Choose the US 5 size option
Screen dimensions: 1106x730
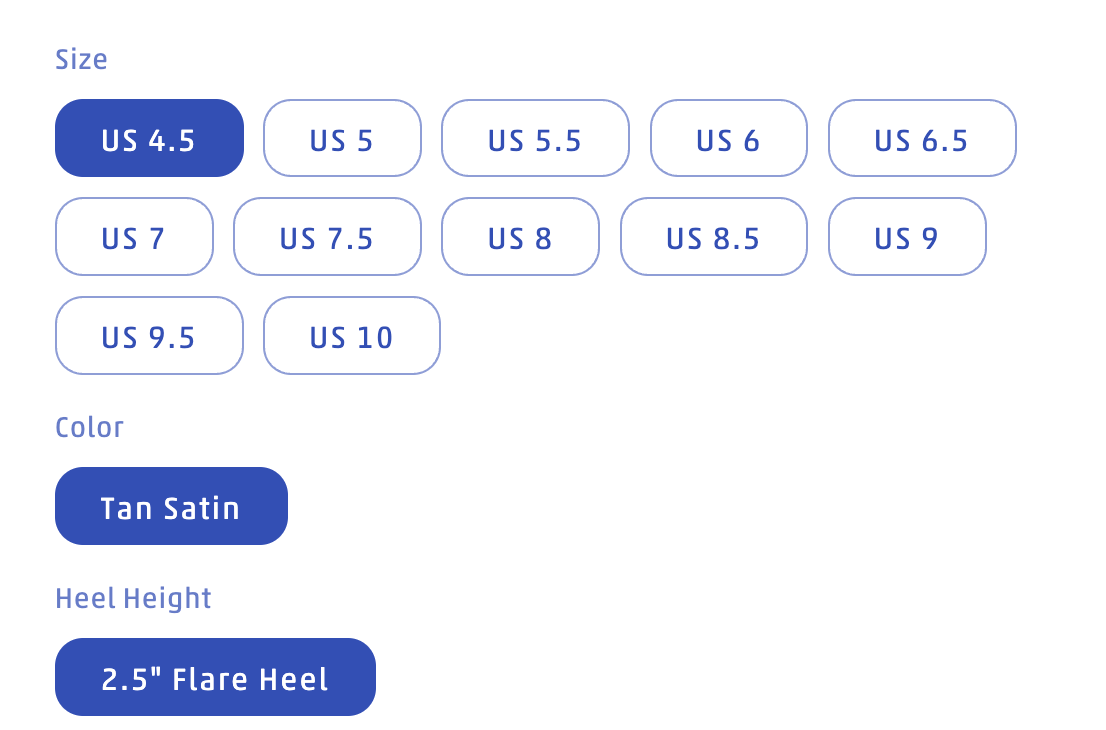coord(342,138)
